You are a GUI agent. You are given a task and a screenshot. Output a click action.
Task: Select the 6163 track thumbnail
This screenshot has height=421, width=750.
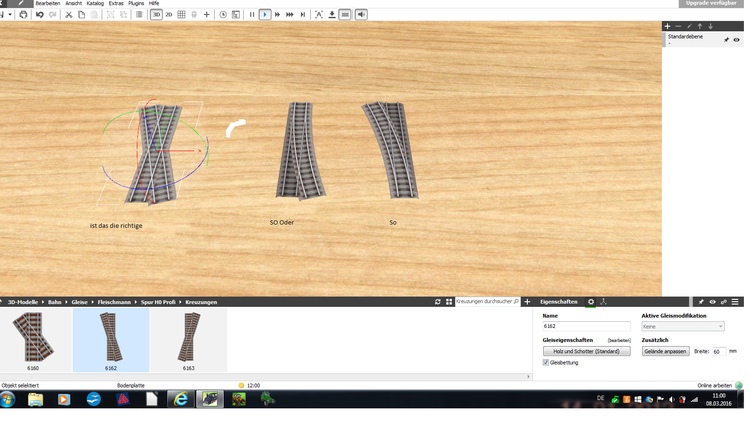pyautogui.click(x=188, y=340)
